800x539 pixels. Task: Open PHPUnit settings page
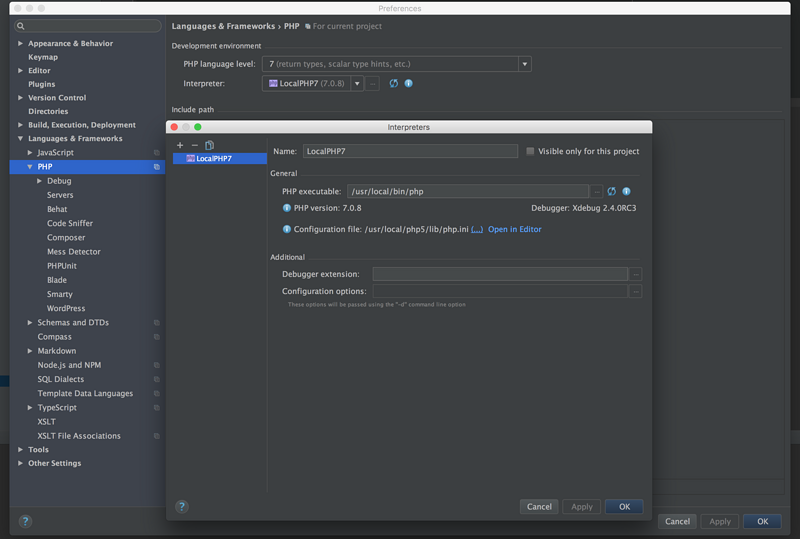point(62,266)
